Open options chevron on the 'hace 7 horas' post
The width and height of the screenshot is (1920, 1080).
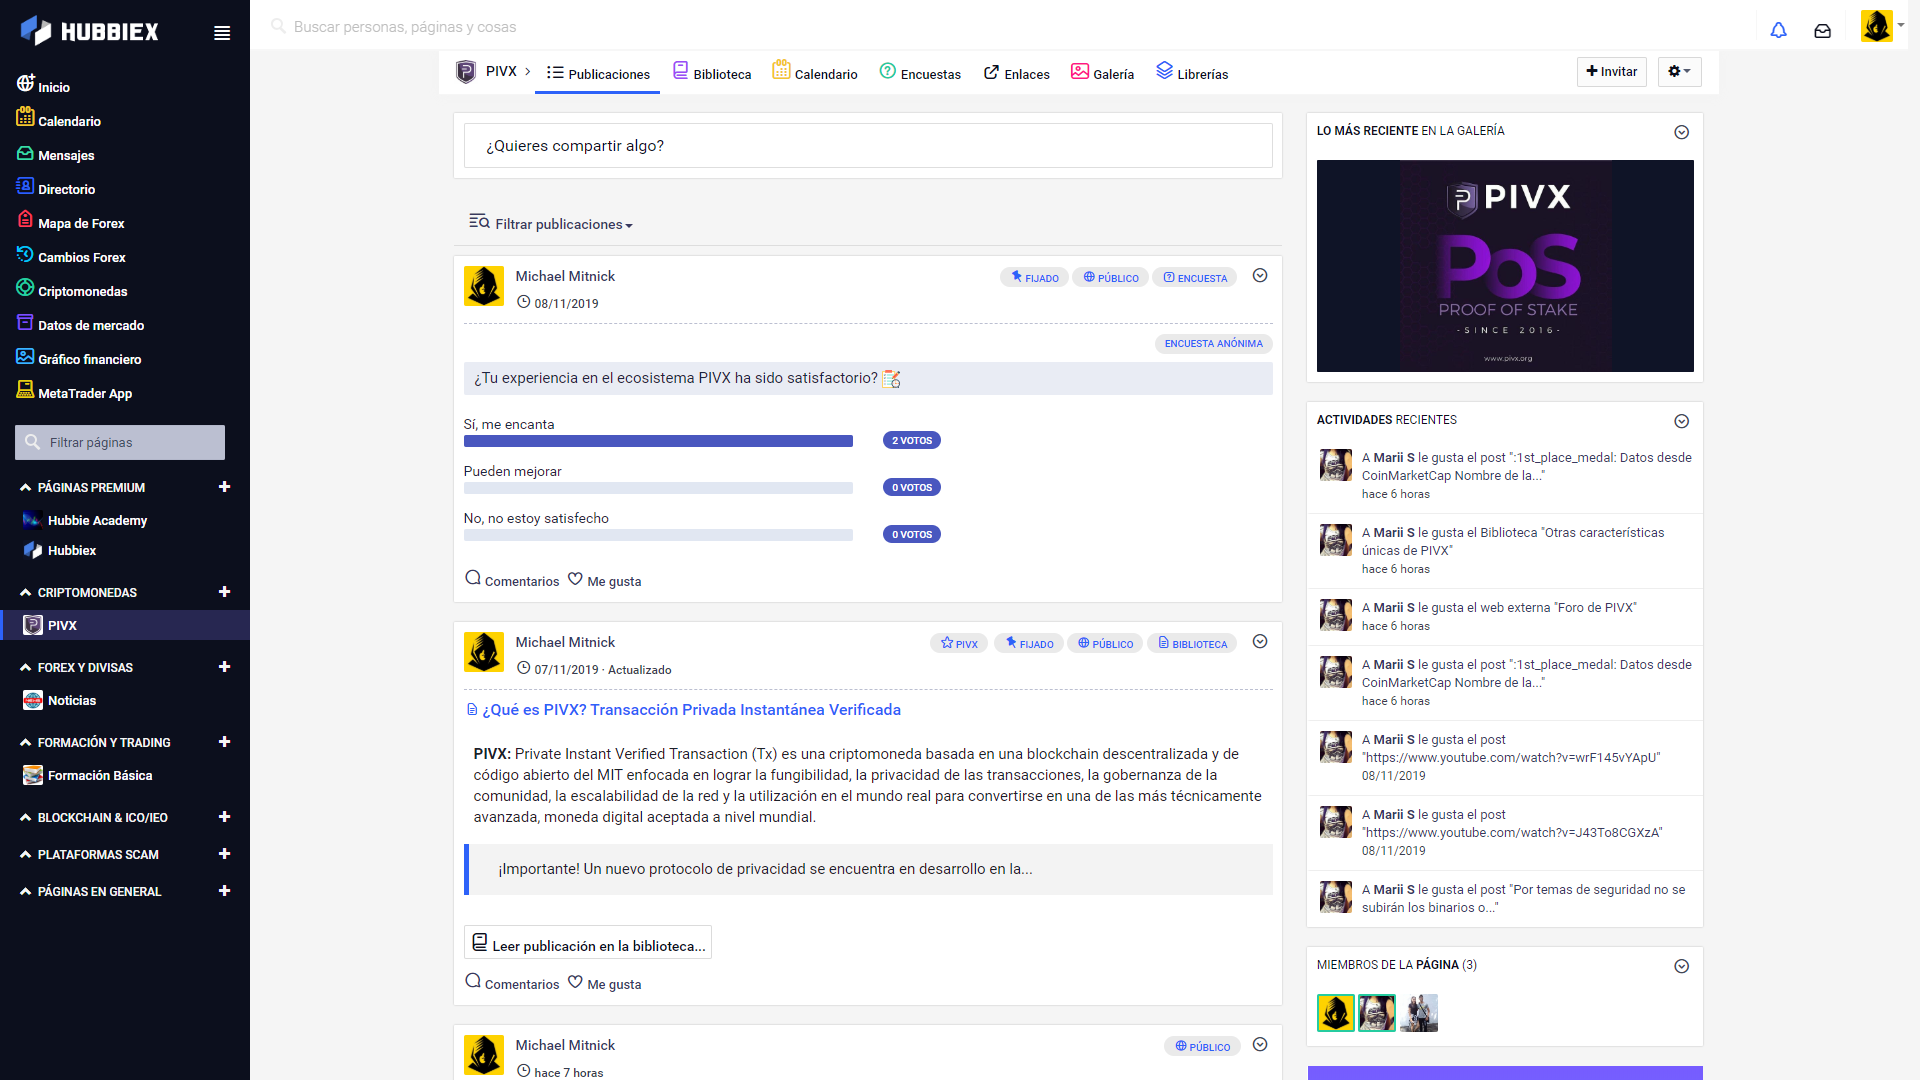pos(1260,1045)
